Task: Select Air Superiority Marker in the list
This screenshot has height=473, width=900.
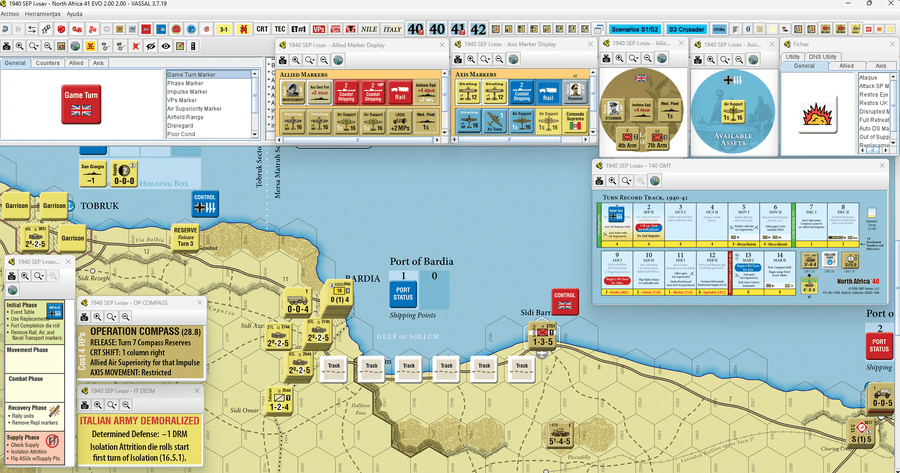Action: click(x=208, y=108)
